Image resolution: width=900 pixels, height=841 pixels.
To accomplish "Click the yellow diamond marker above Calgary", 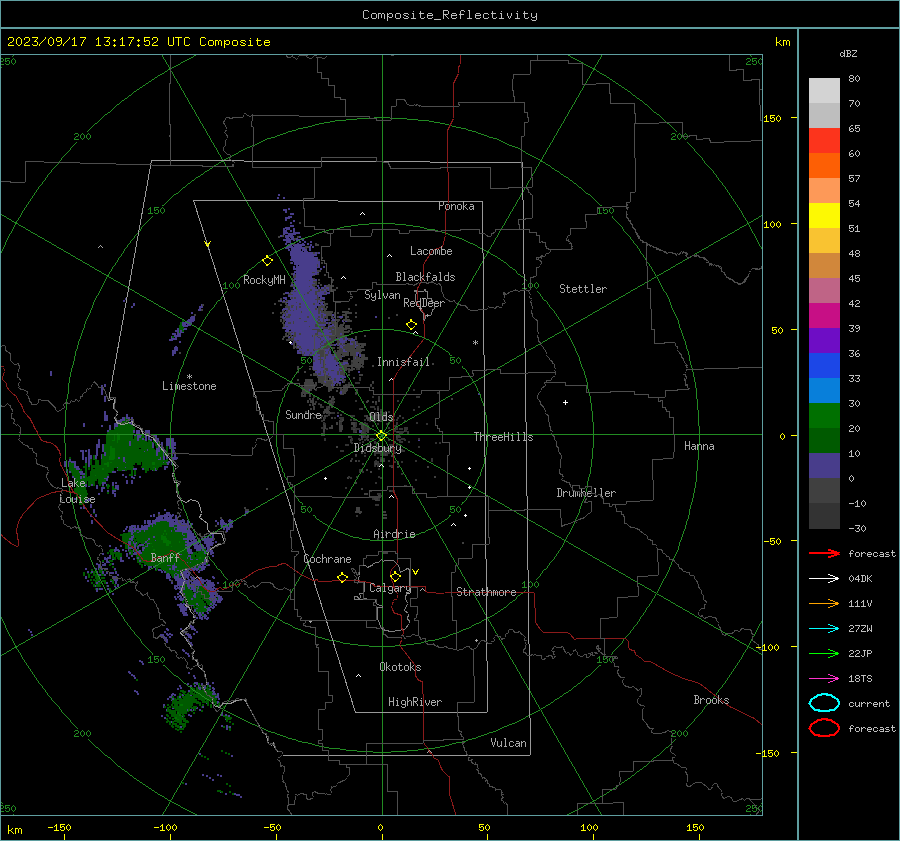I will [395, 576].
